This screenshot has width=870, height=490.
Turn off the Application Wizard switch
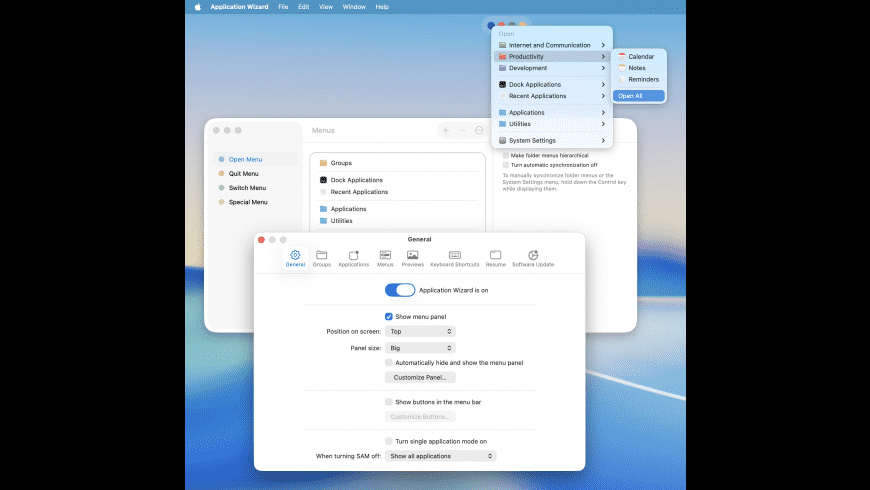(x=399, y=290)
